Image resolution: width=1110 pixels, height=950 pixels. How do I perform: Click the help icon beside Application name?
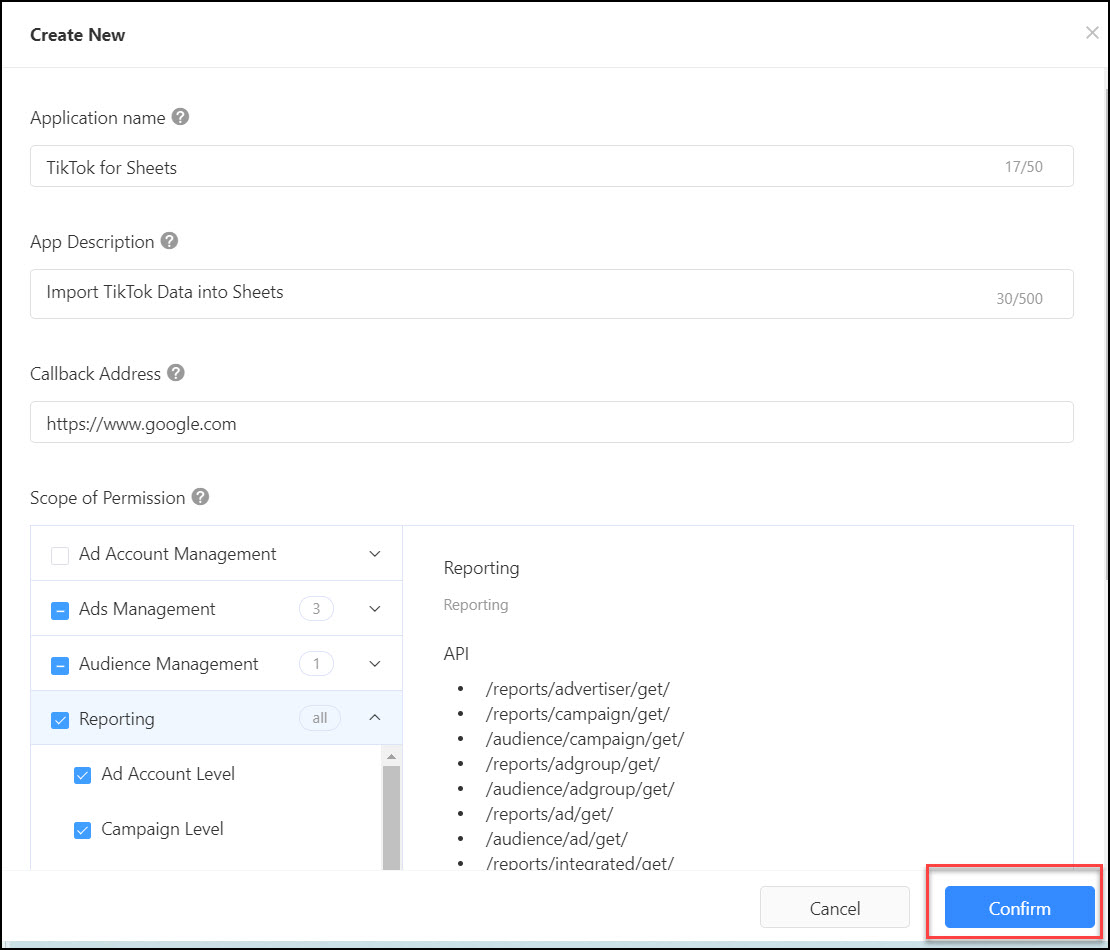181,117
